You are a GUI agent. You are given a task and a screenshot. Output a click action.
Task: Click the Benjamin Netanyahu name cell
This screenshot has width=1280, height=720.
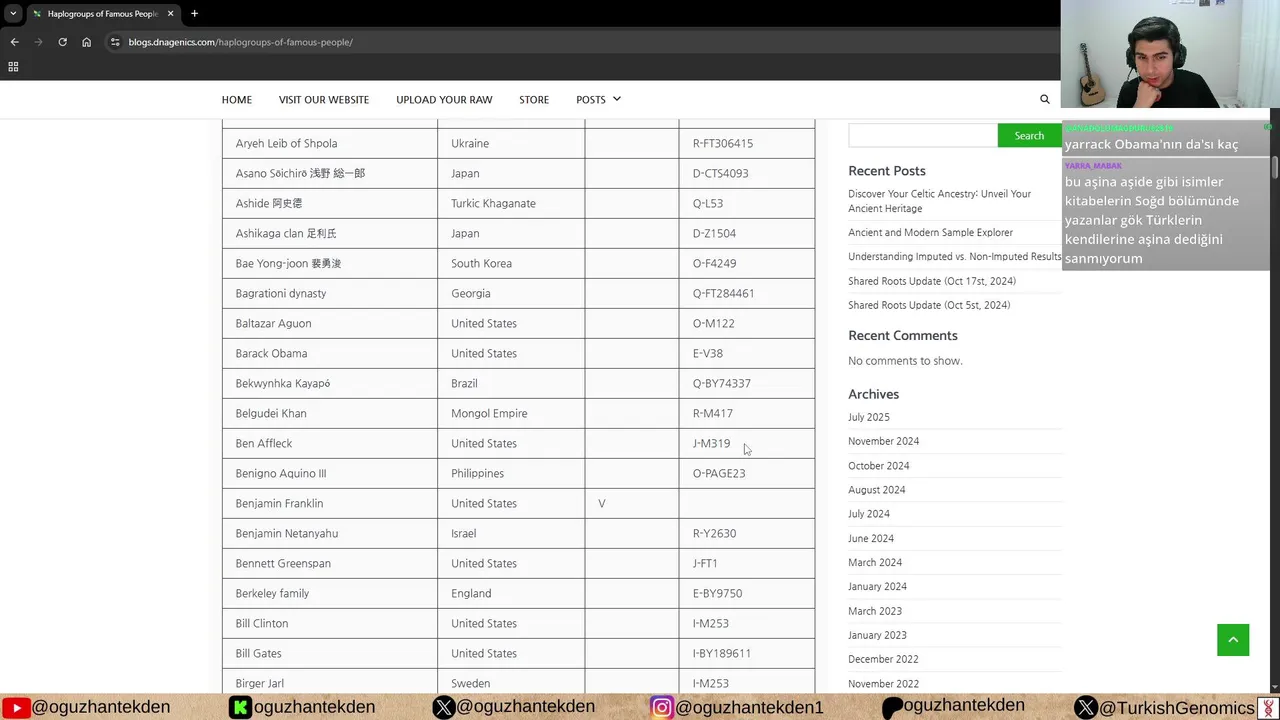point(330,533)
